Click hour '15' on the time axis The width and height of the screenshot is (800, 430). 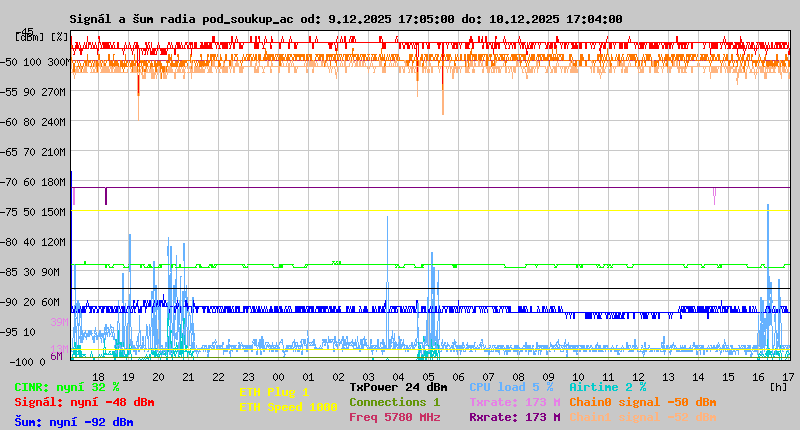click(728, 377)
